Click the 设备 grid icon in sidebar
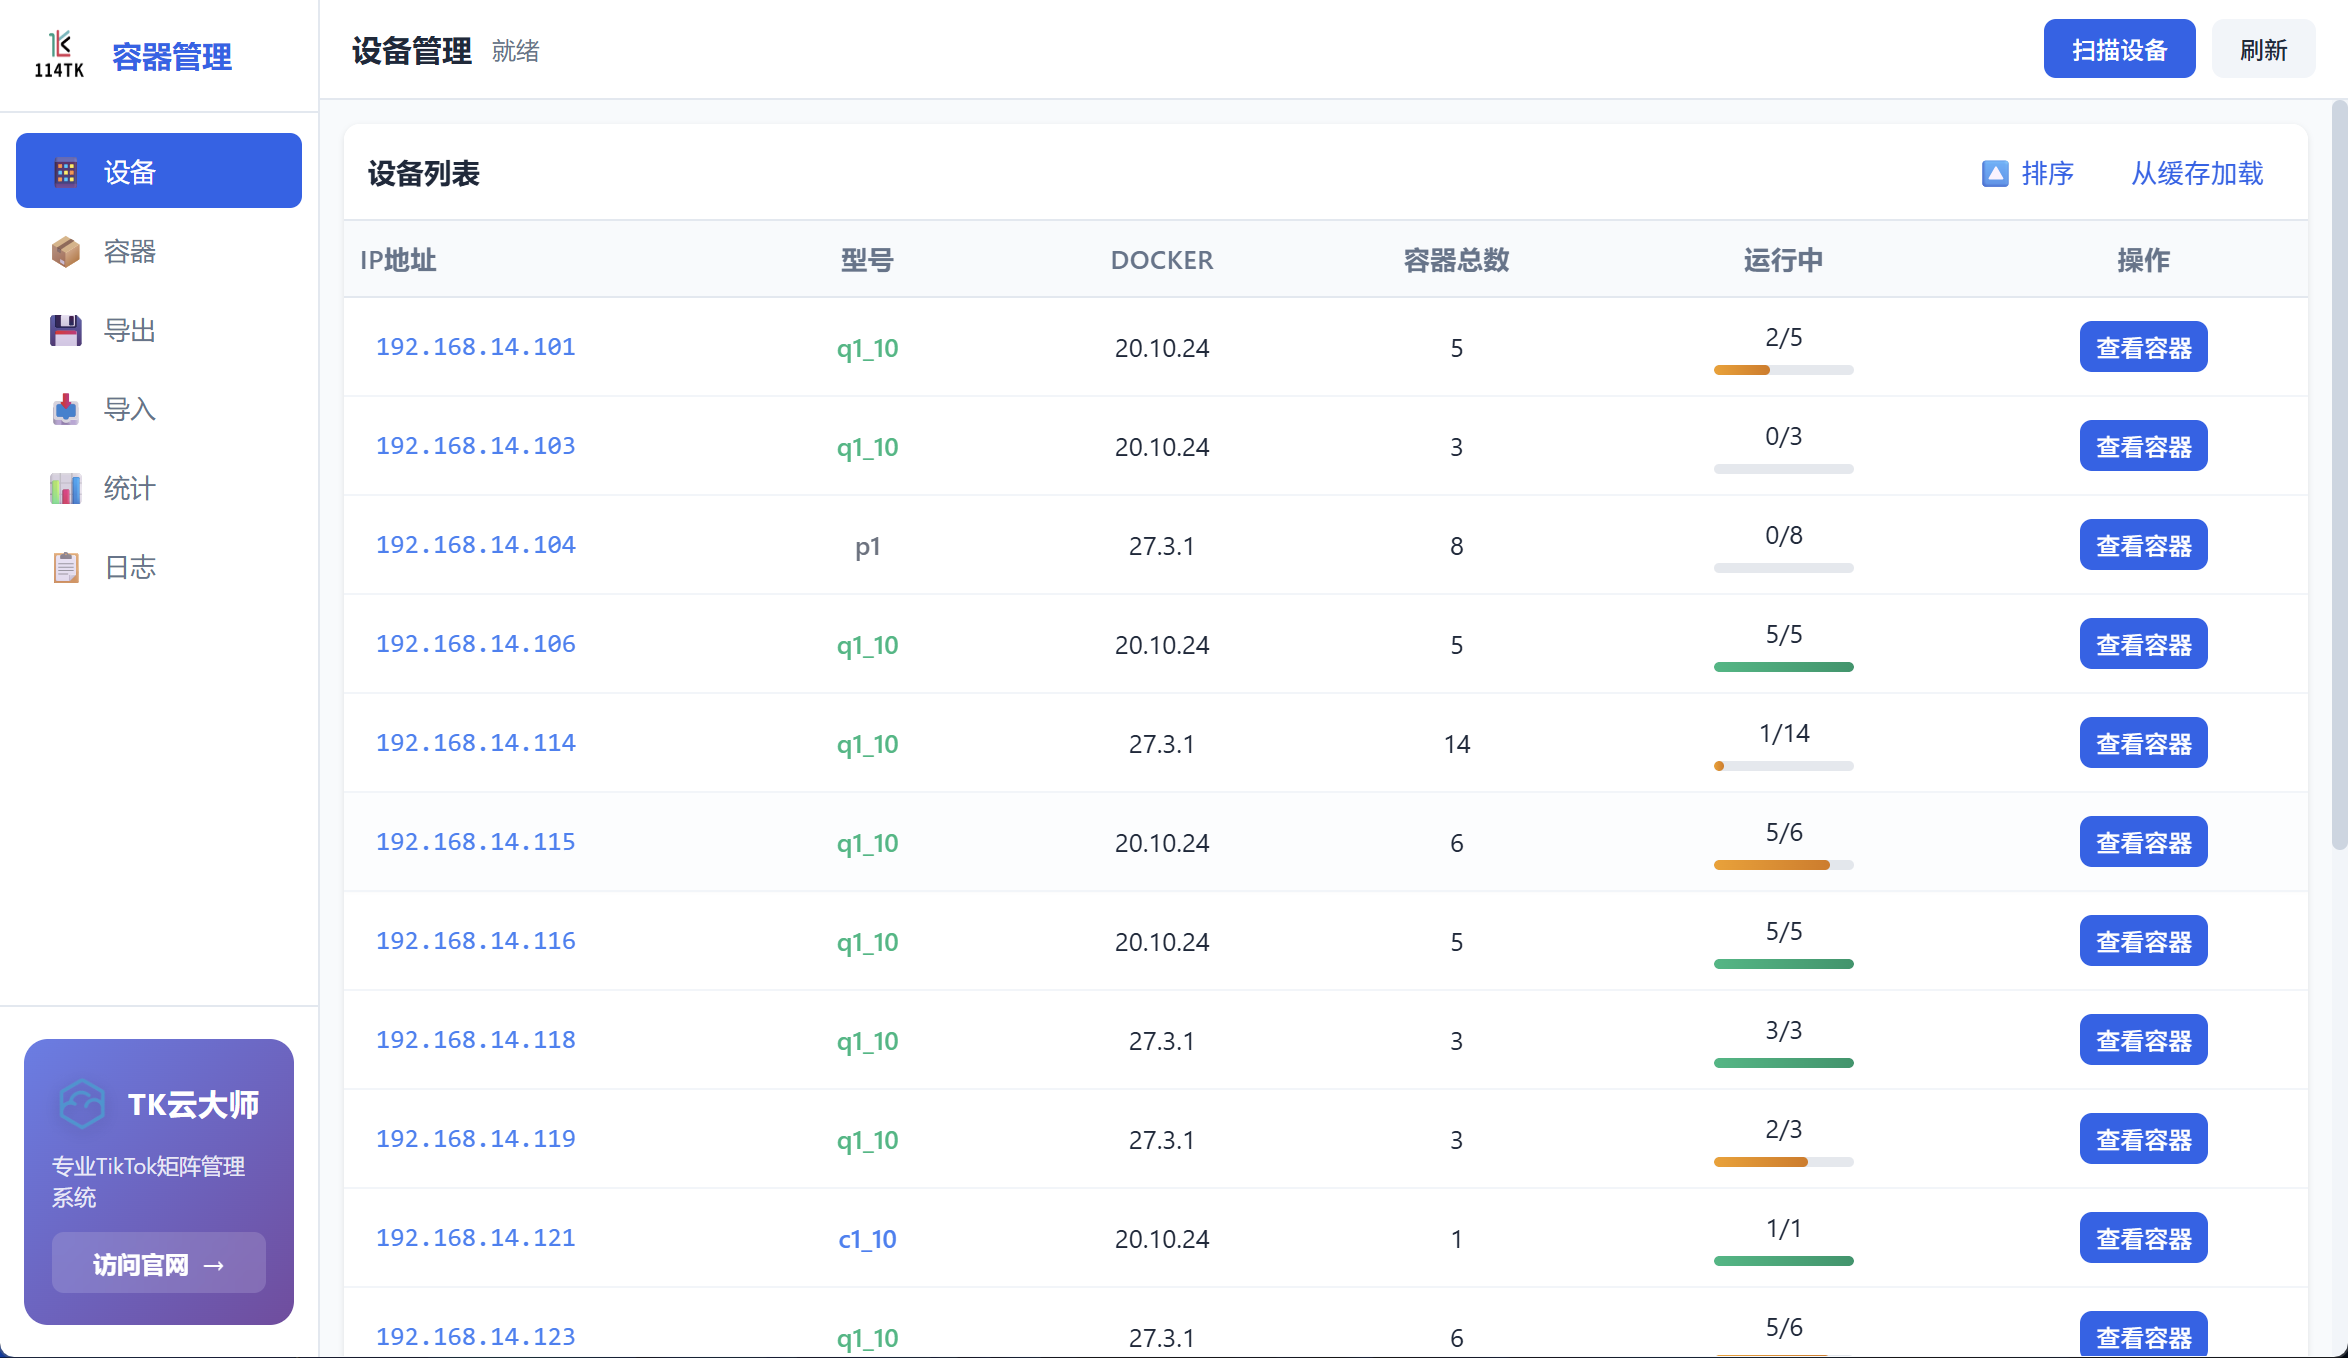The width and height of the screenshot is (2348, 1358). [66, 172]
